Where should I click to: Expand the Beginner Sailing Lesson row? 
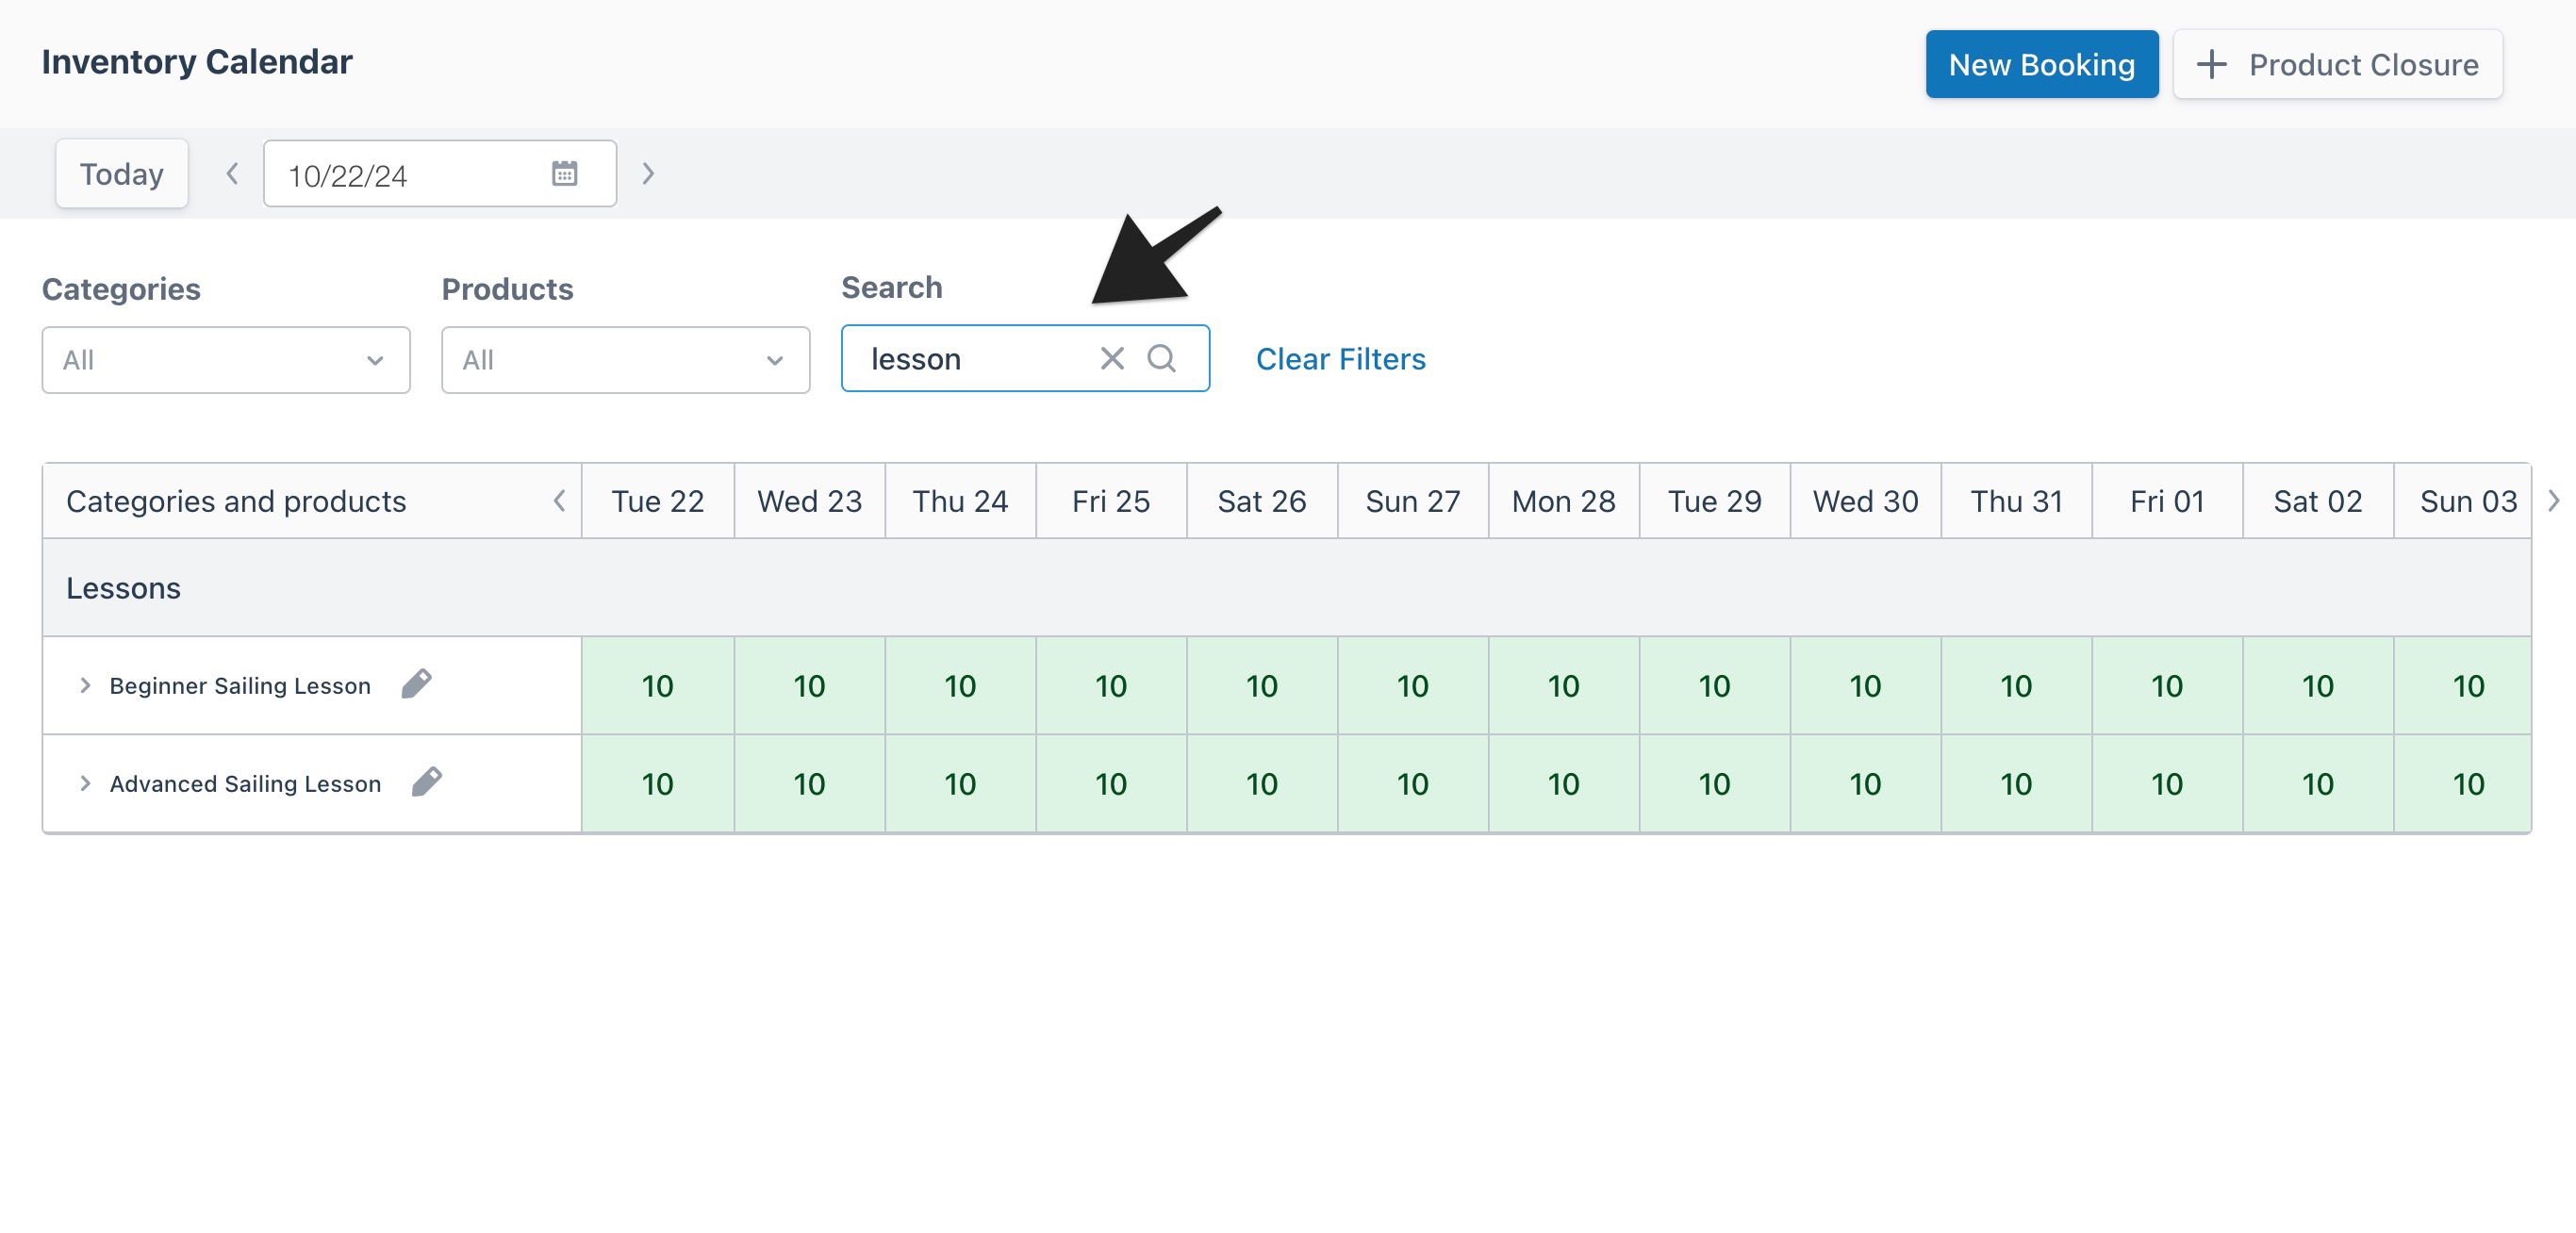click(x=85, y=686)
